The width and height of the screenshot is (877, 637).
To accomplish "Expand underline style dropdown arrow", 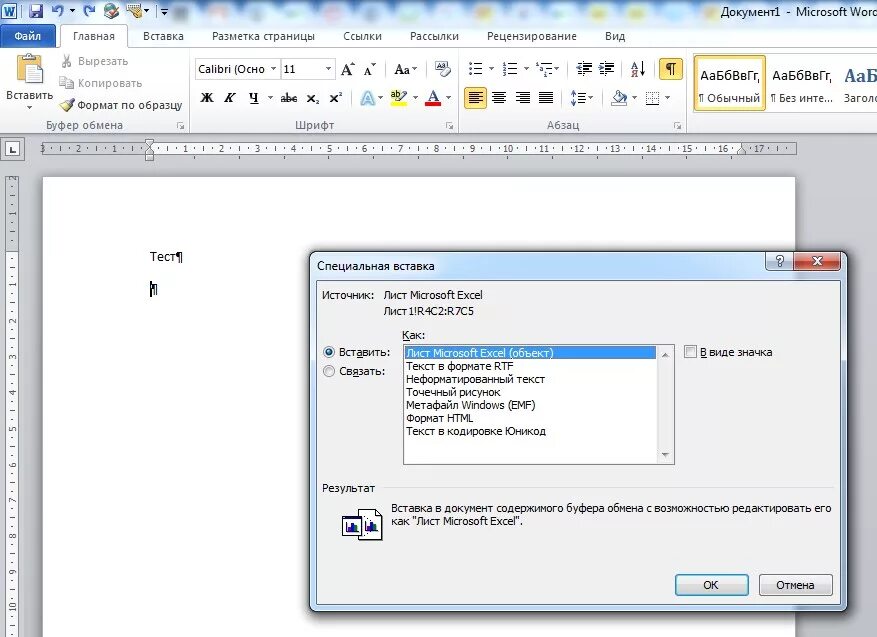I will [270, 98].
